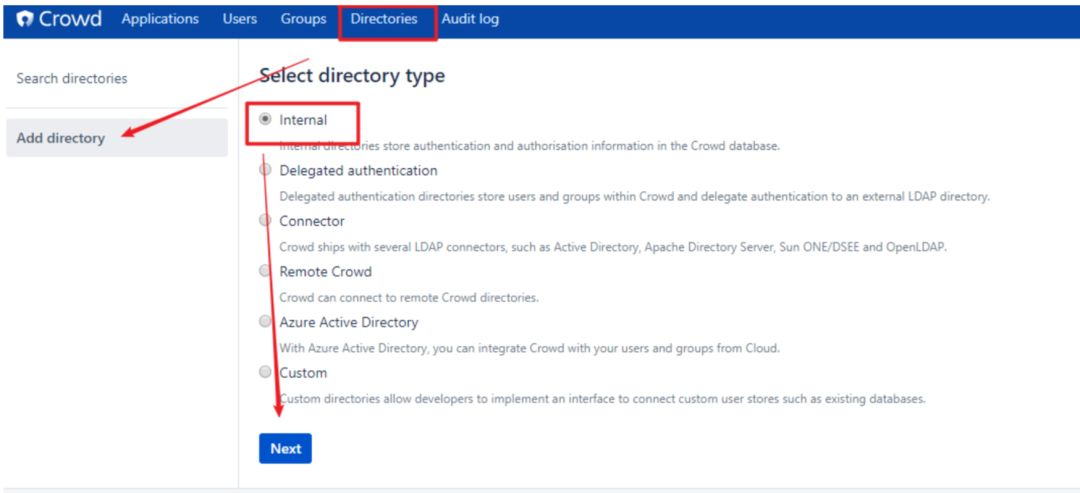The height and width of the screenshot is (493, 1080).
Task: Click the Next button
Action: 285,448
